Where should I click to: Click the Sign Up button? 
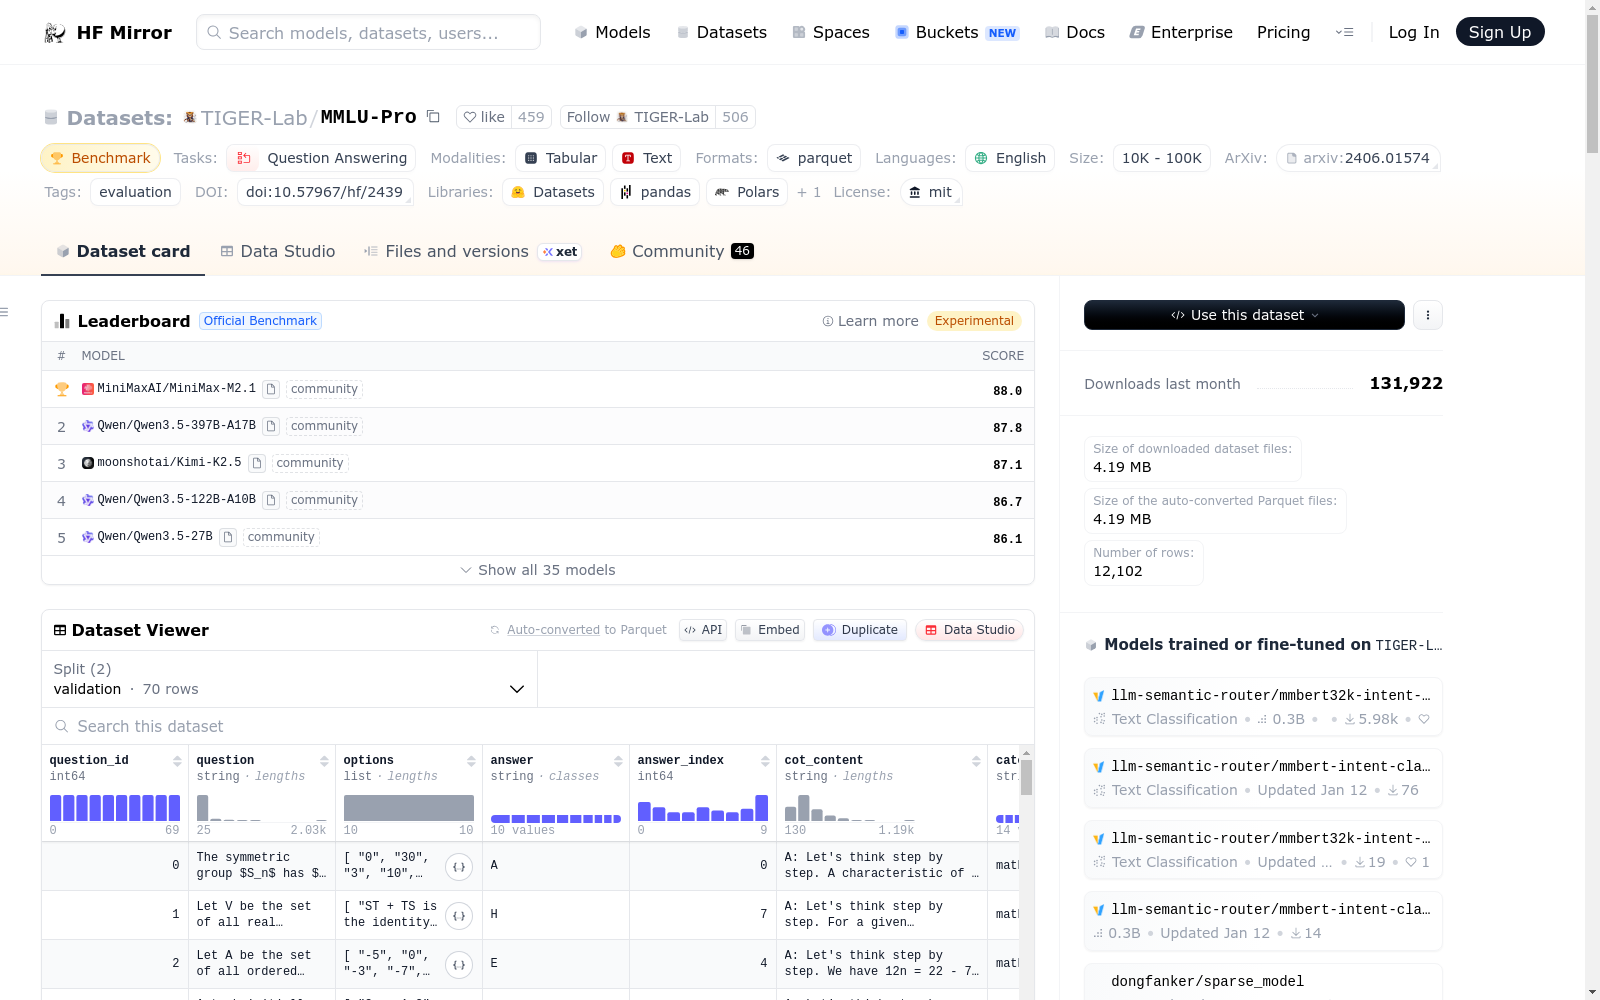1500,32
